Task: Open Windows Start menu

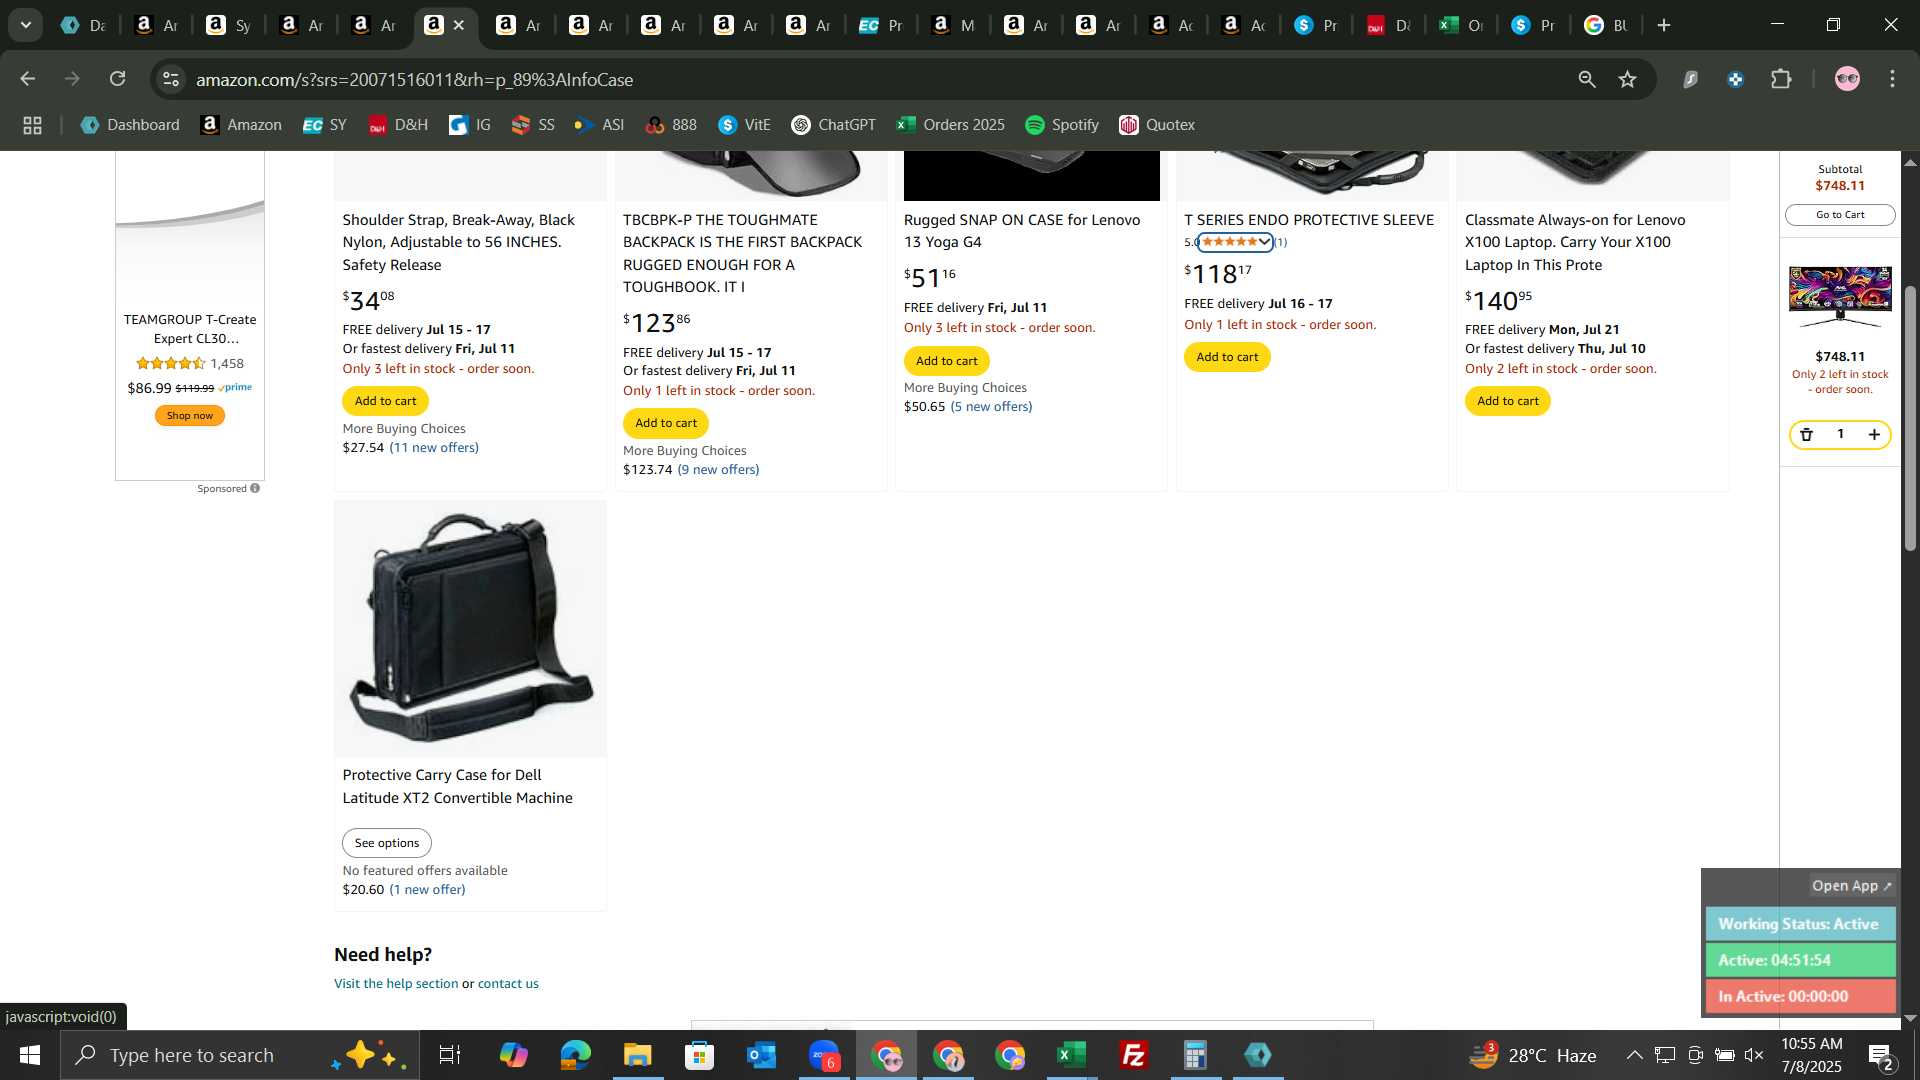Action: [29, 1055]
